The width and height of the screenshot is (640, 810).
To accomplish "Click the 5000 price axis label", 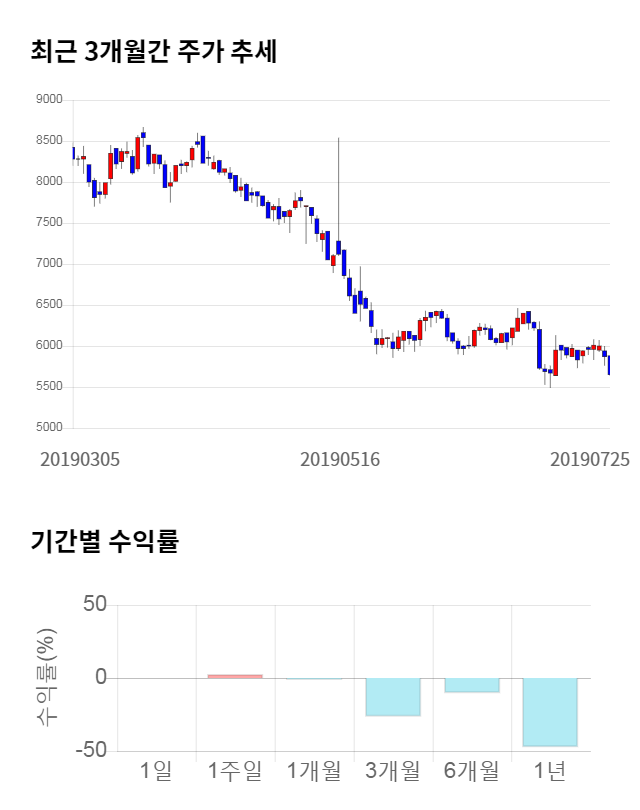I will [x=49, y=428].
